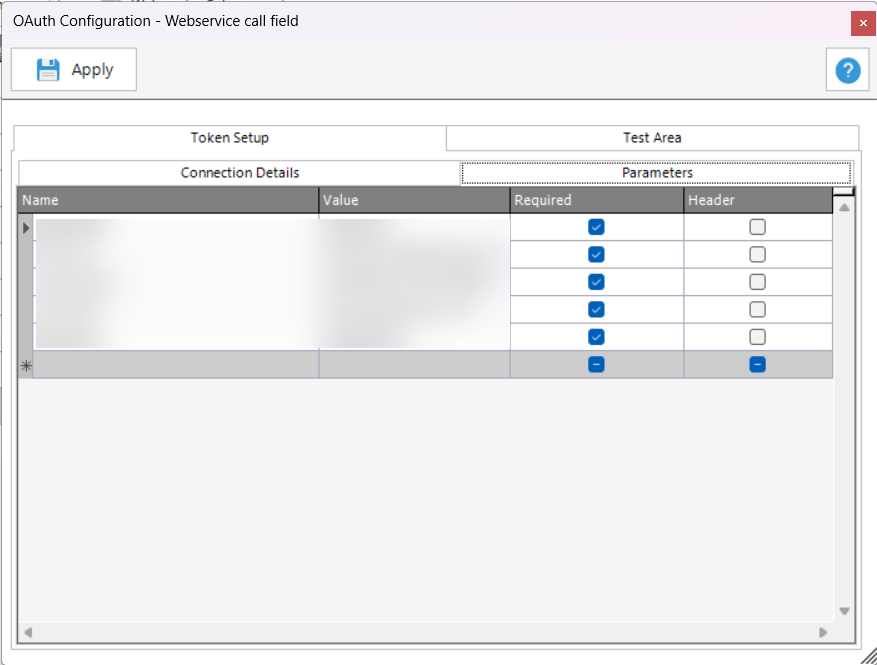Toggle Required checkbox in new row

pos(597,365)
